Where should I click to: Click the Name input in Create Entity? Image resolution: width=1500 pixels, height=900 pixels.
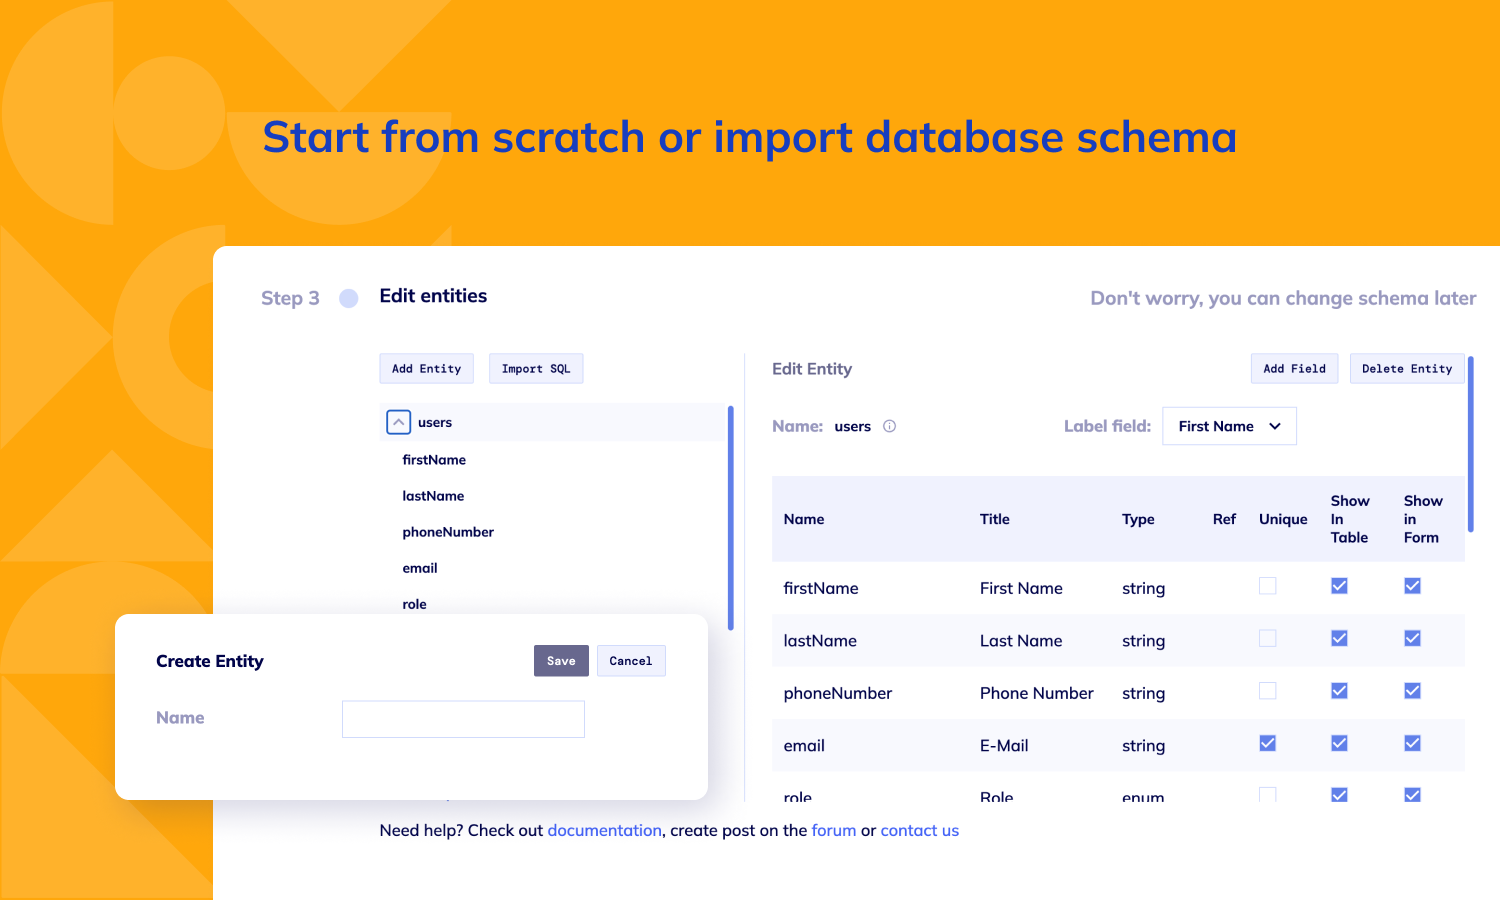click(x=463, y=718)
